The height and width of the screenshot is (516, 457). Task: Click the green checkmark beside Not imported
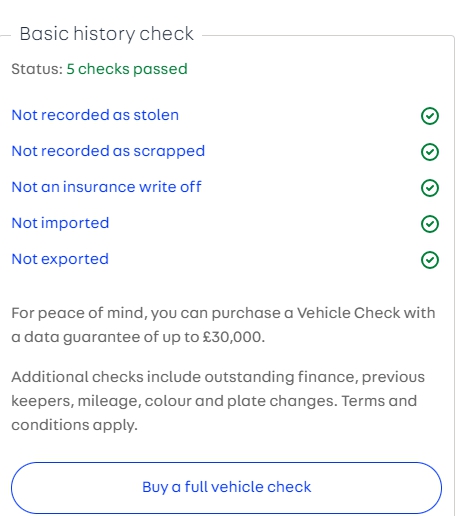(430, 224)
